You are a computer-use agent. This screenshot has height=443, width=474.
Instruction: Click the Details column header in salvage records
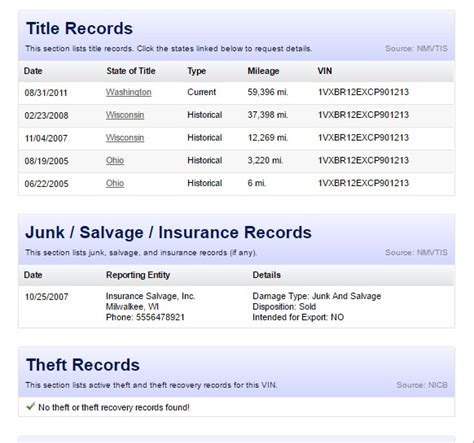pyautogui.click(x=267, y=275)
